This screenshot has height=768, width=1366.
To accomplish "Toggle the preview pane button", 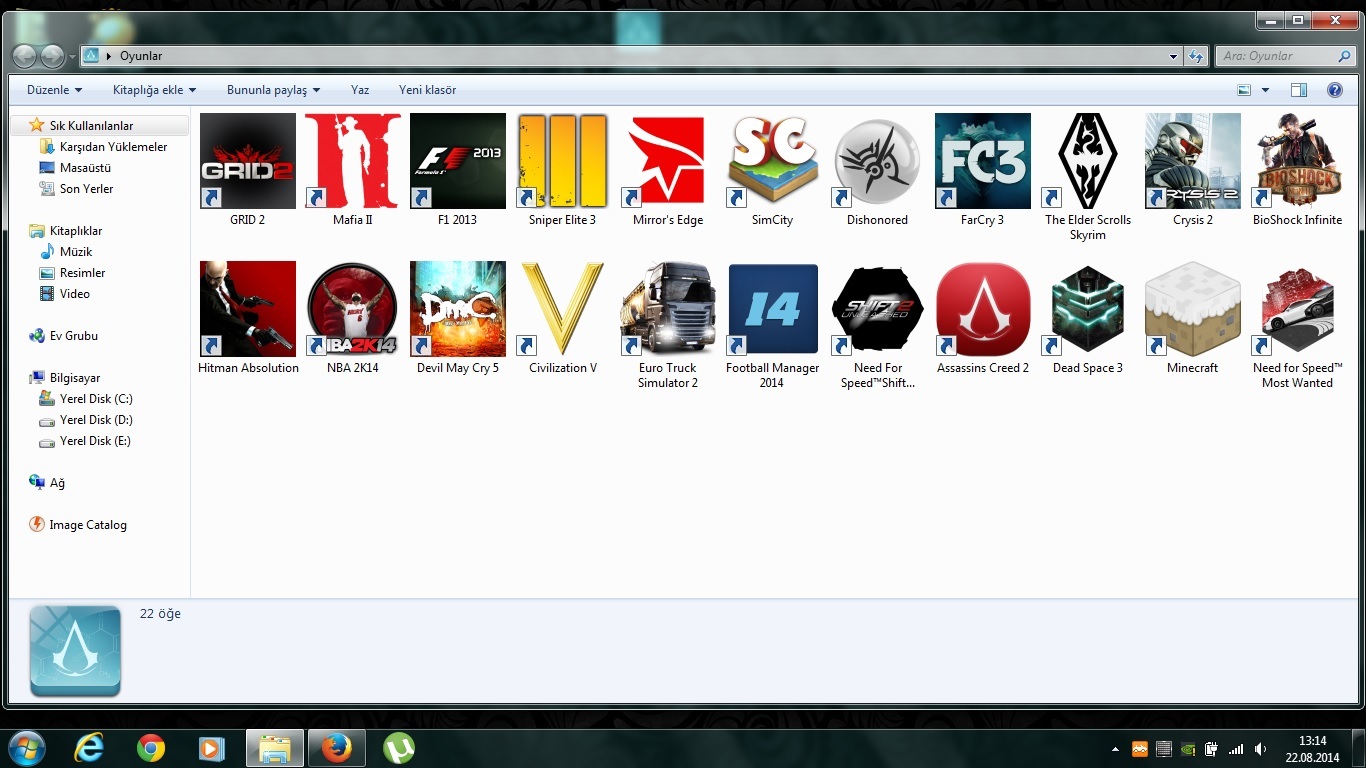I will [x=1298, y=90].
